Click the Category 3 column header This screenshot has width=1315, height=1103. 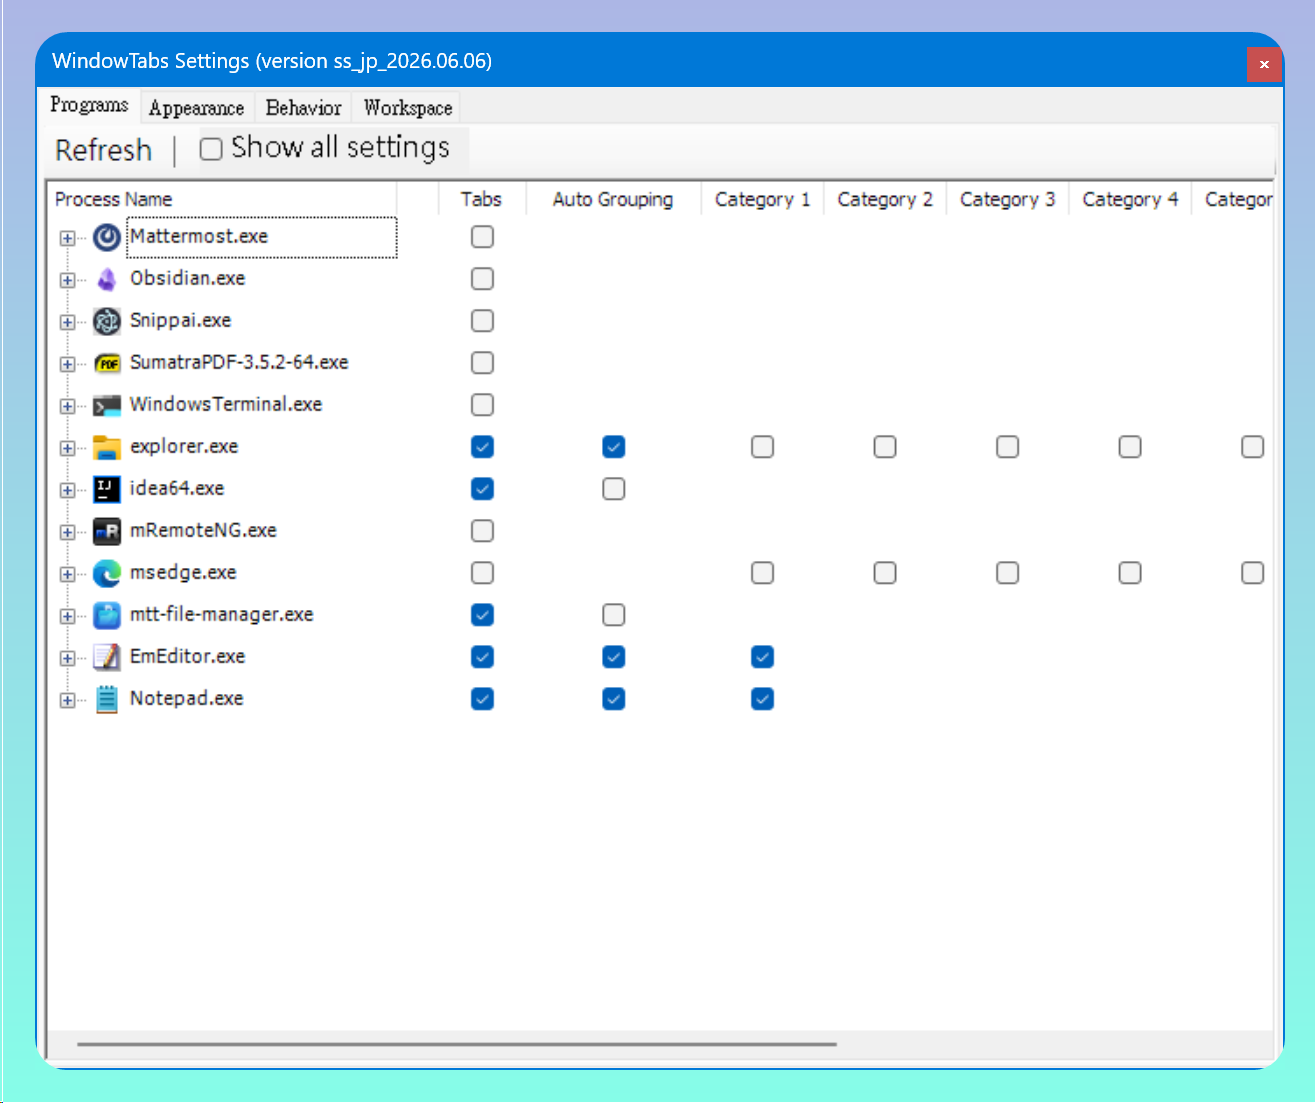[x=1008, y=199]
